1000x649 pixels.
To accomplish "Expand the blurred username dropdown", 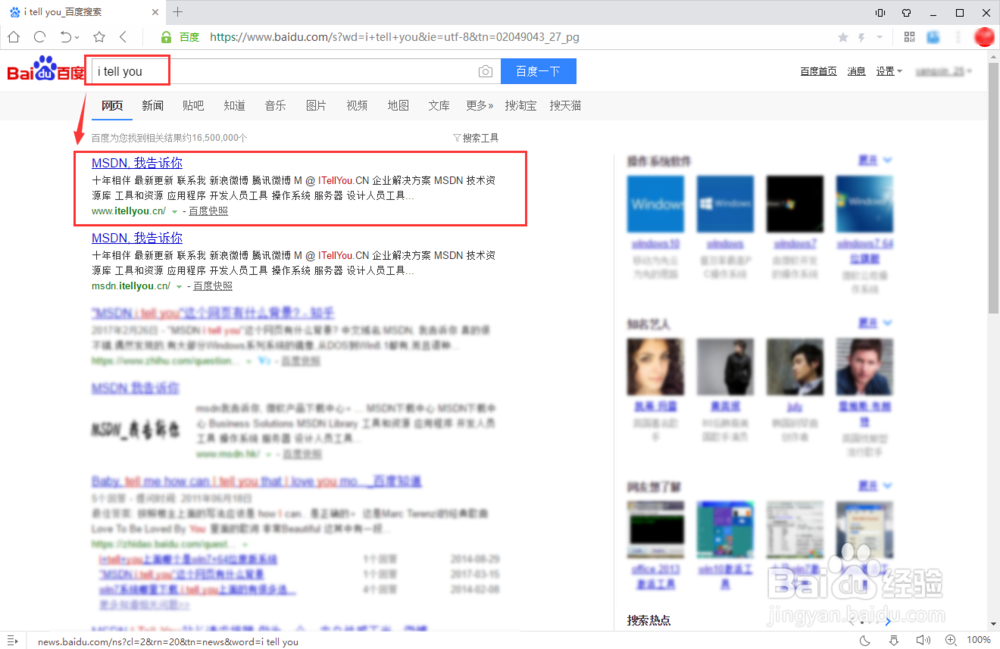I will click(x=943, y=71).
